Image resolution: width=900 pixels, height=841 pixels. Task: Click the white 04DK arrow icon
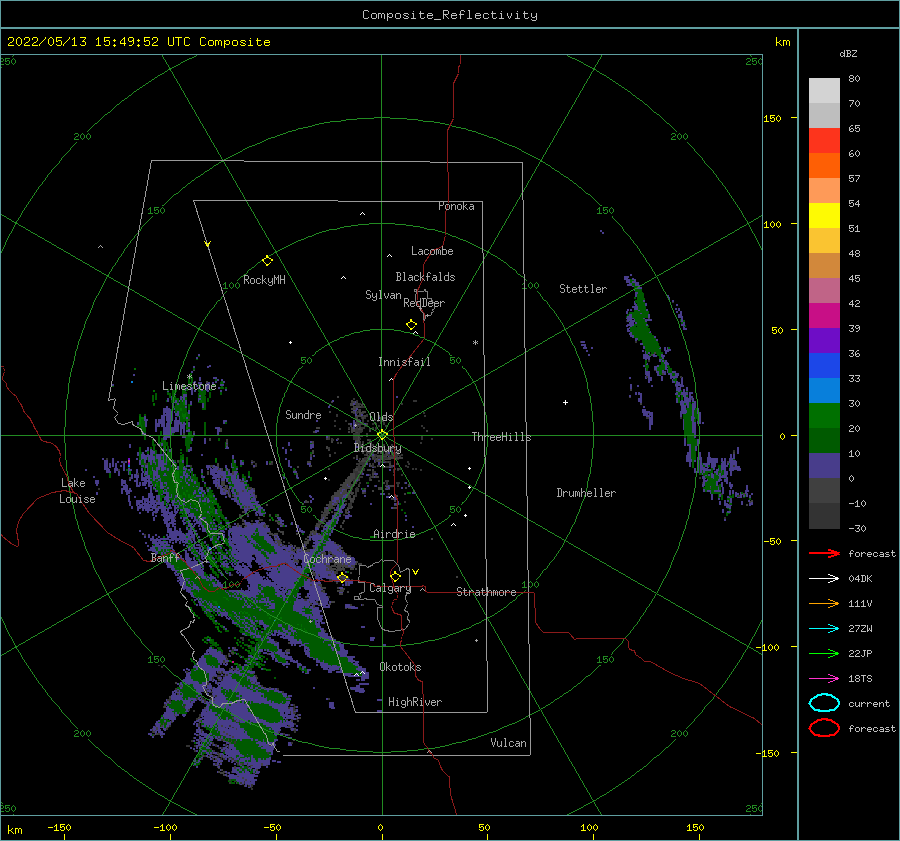(824, 579)
